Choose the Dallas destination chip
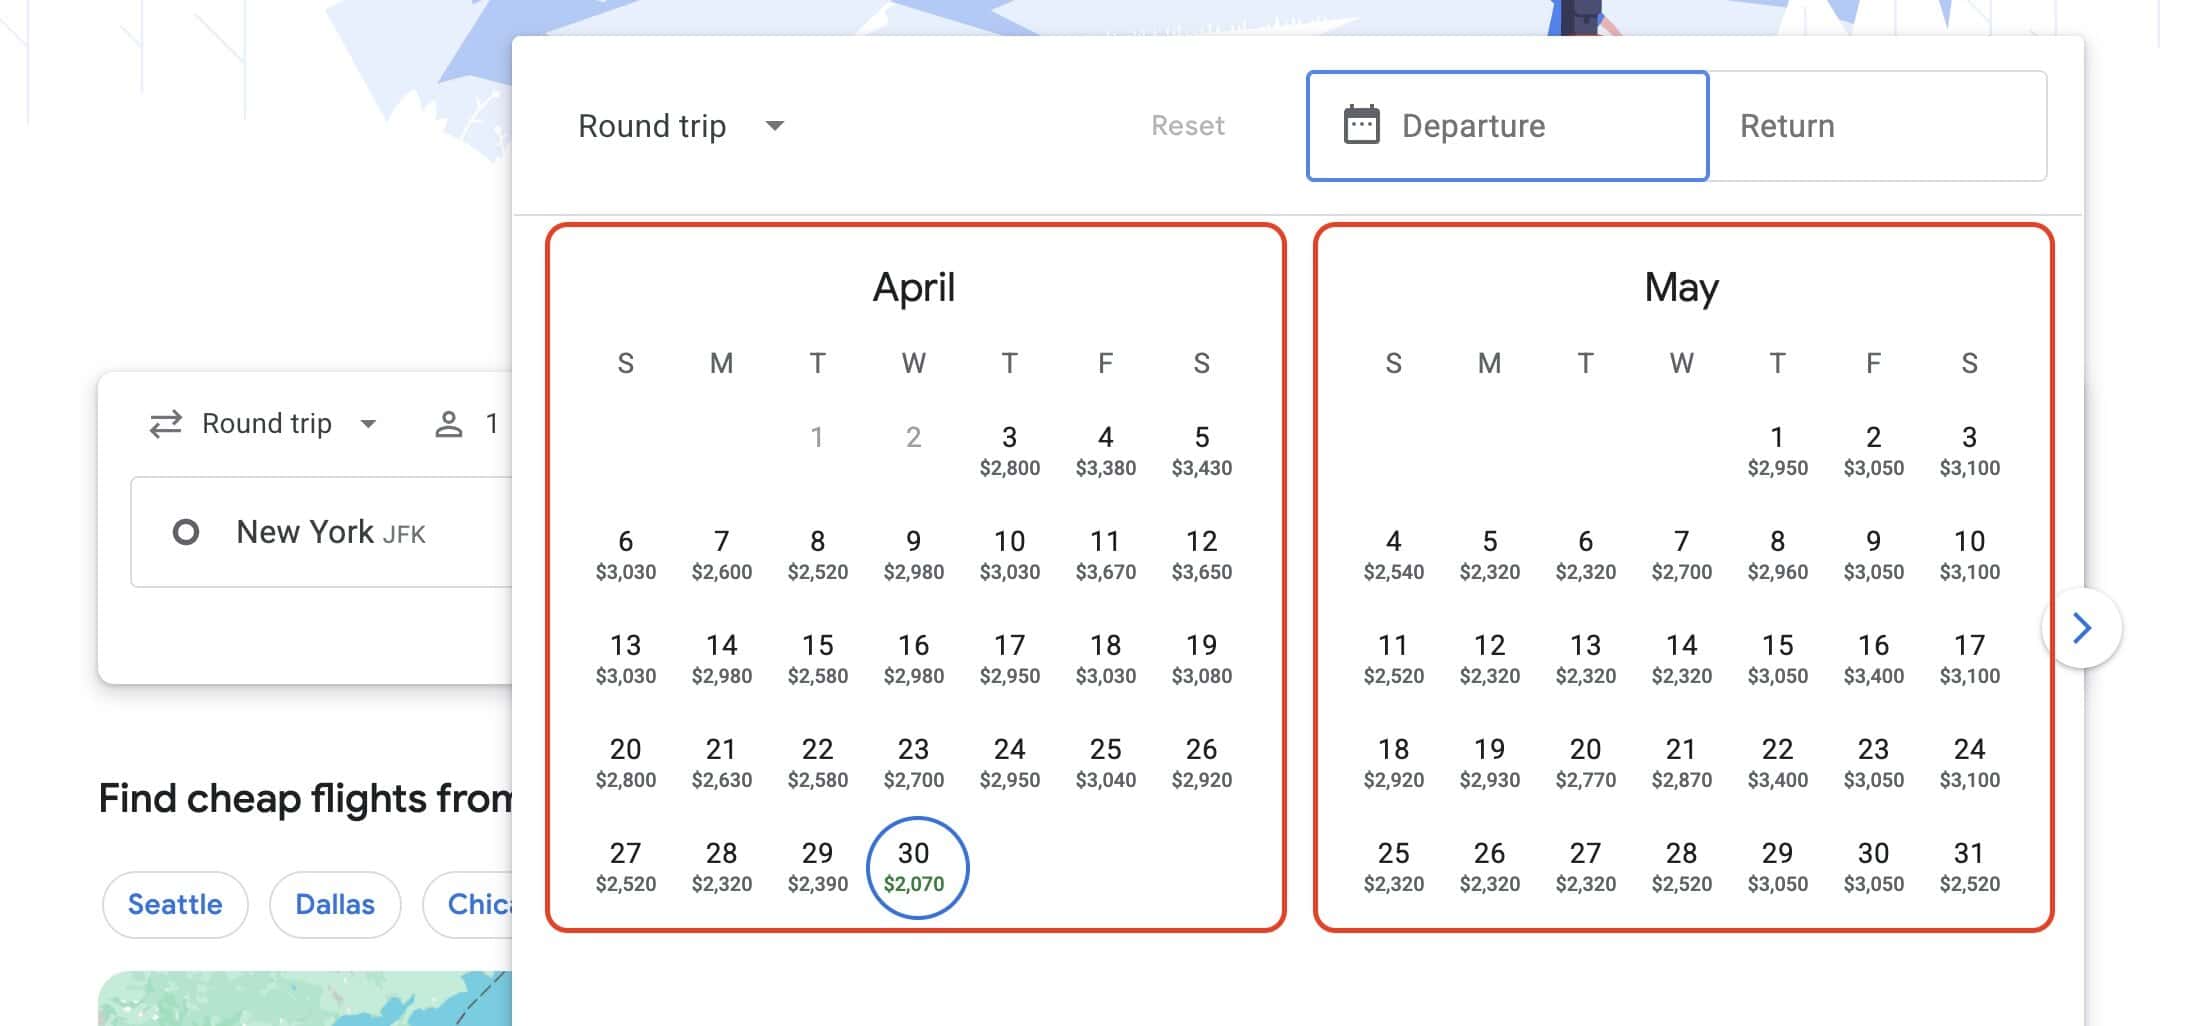This screenshot has height=1026, width=2198. pos(334,904)
